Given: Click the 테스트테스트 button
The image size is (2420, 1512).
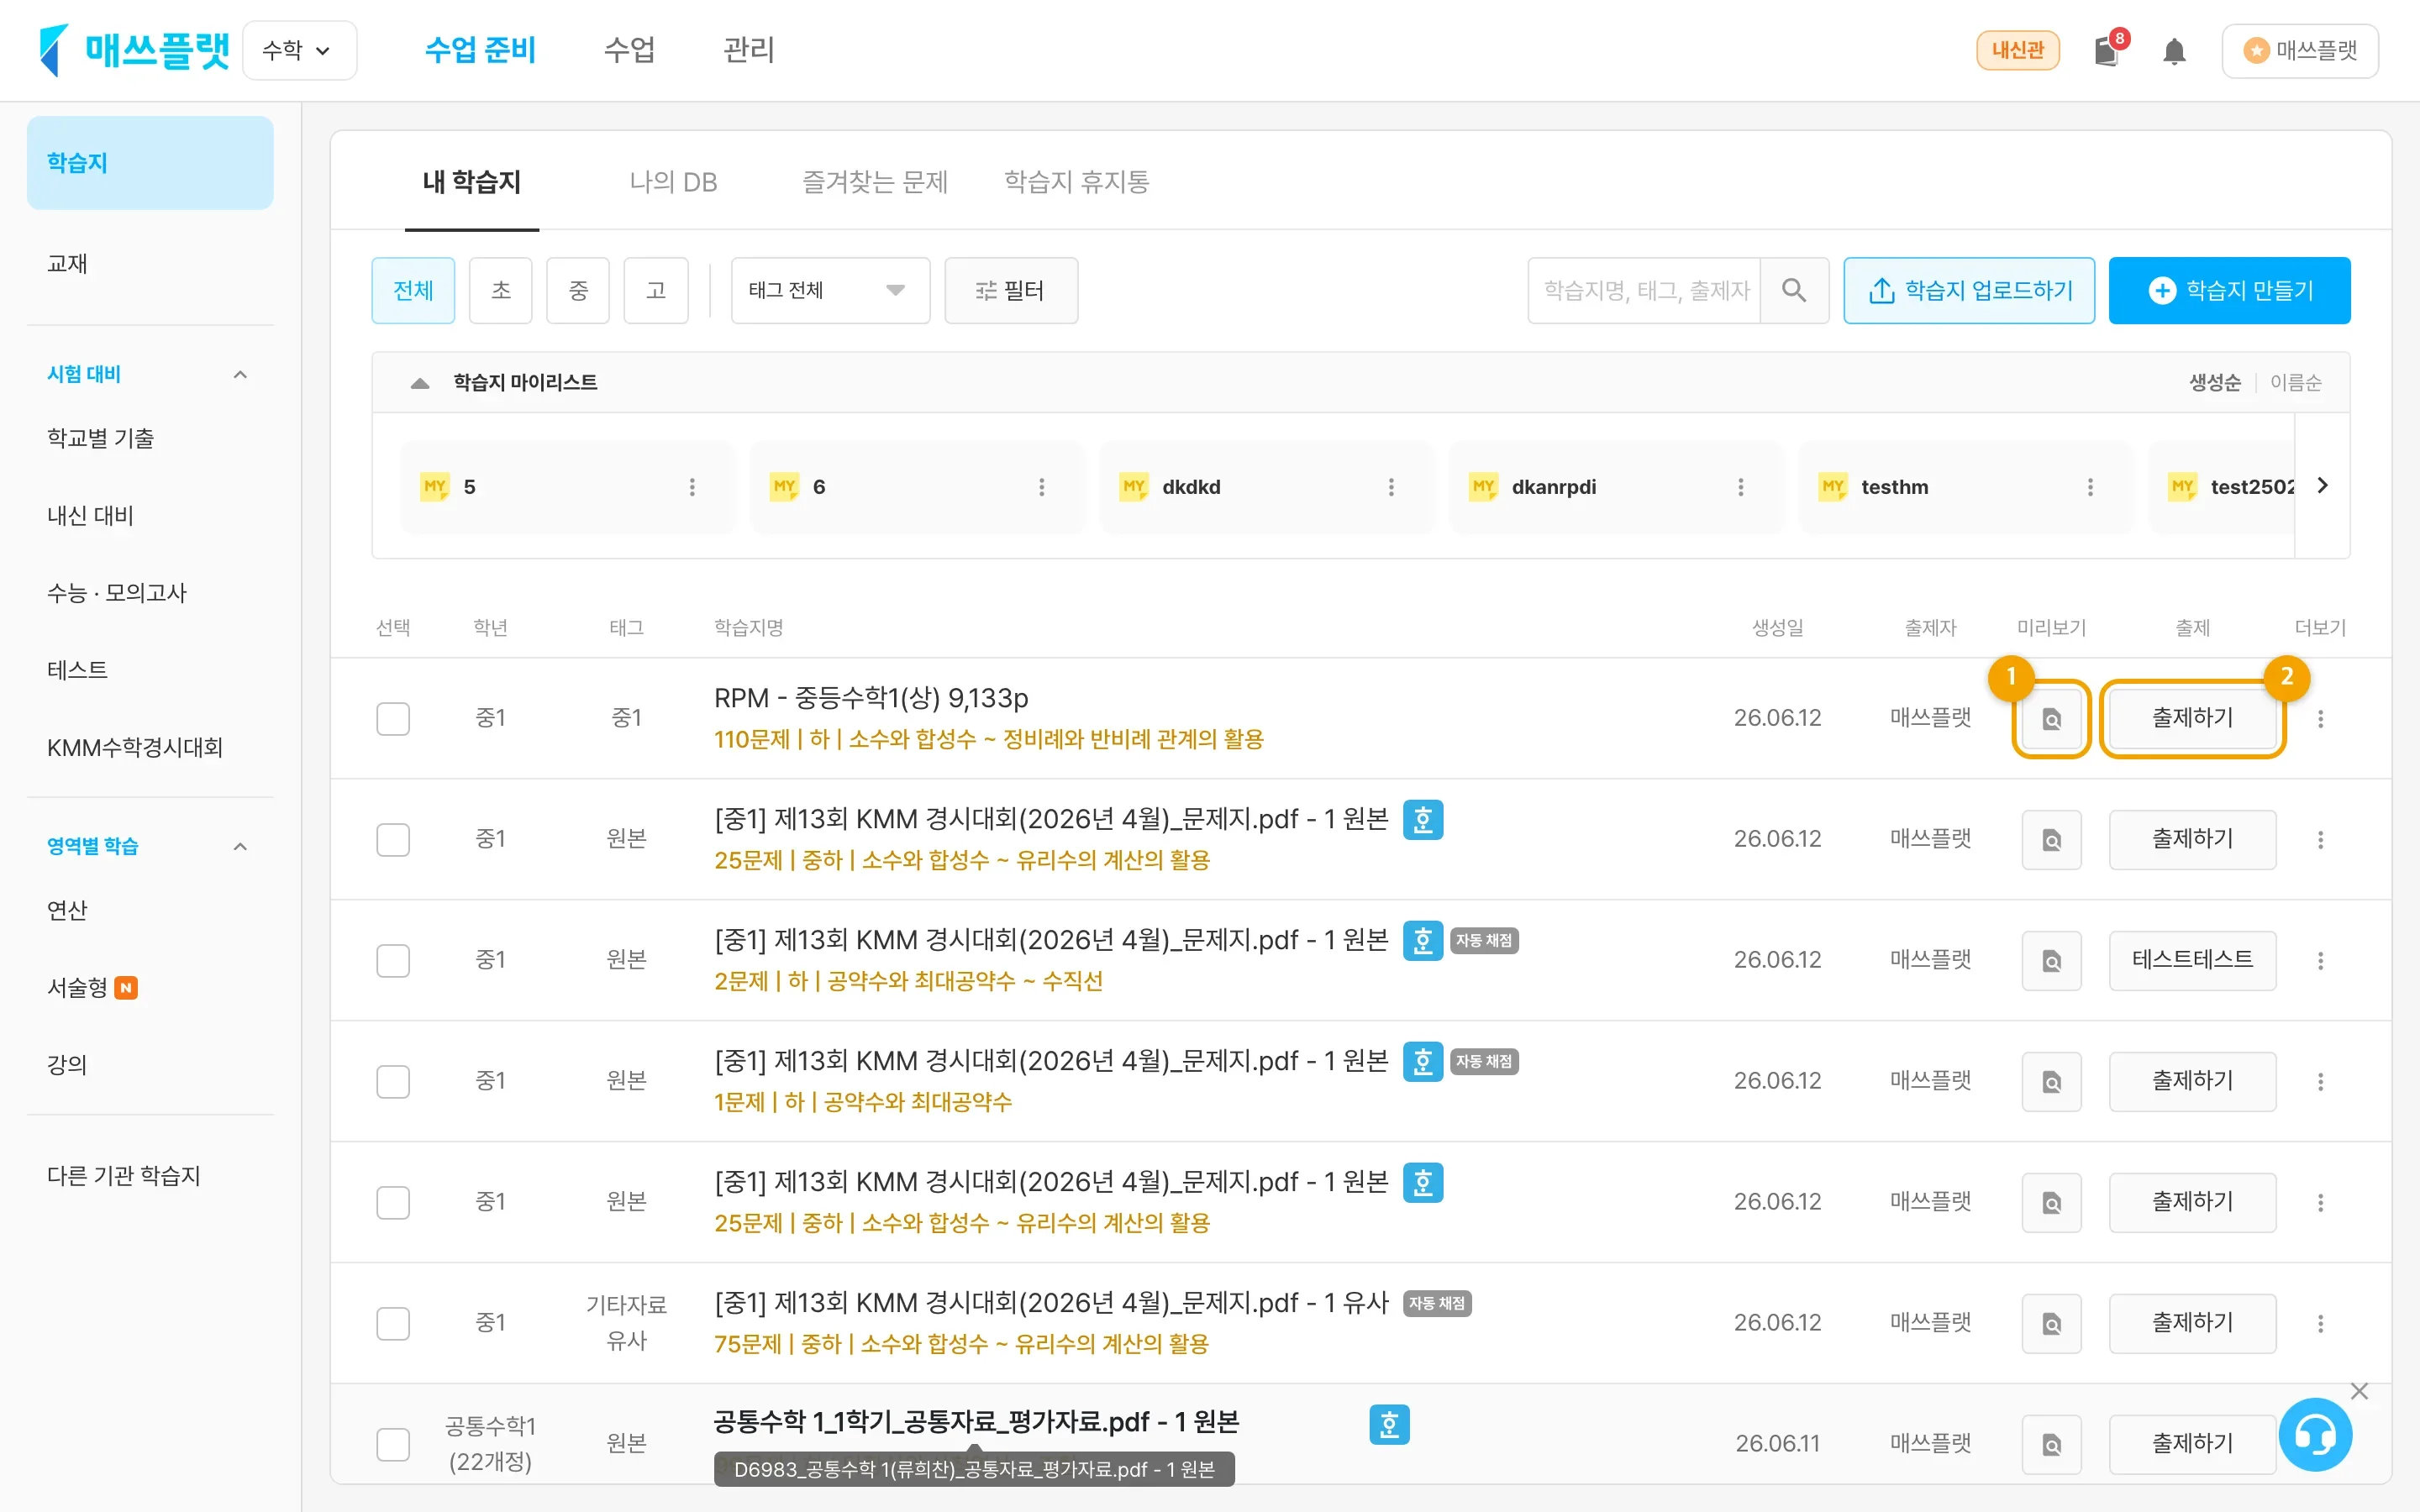Looking at the screenshot, I should point(2192,960).
